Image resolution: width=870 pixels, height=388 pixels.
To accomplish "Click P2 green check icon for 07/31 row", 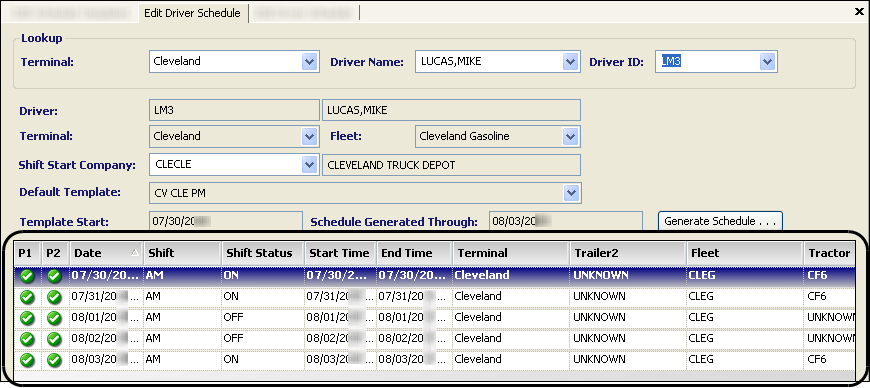I will (54, 296).
